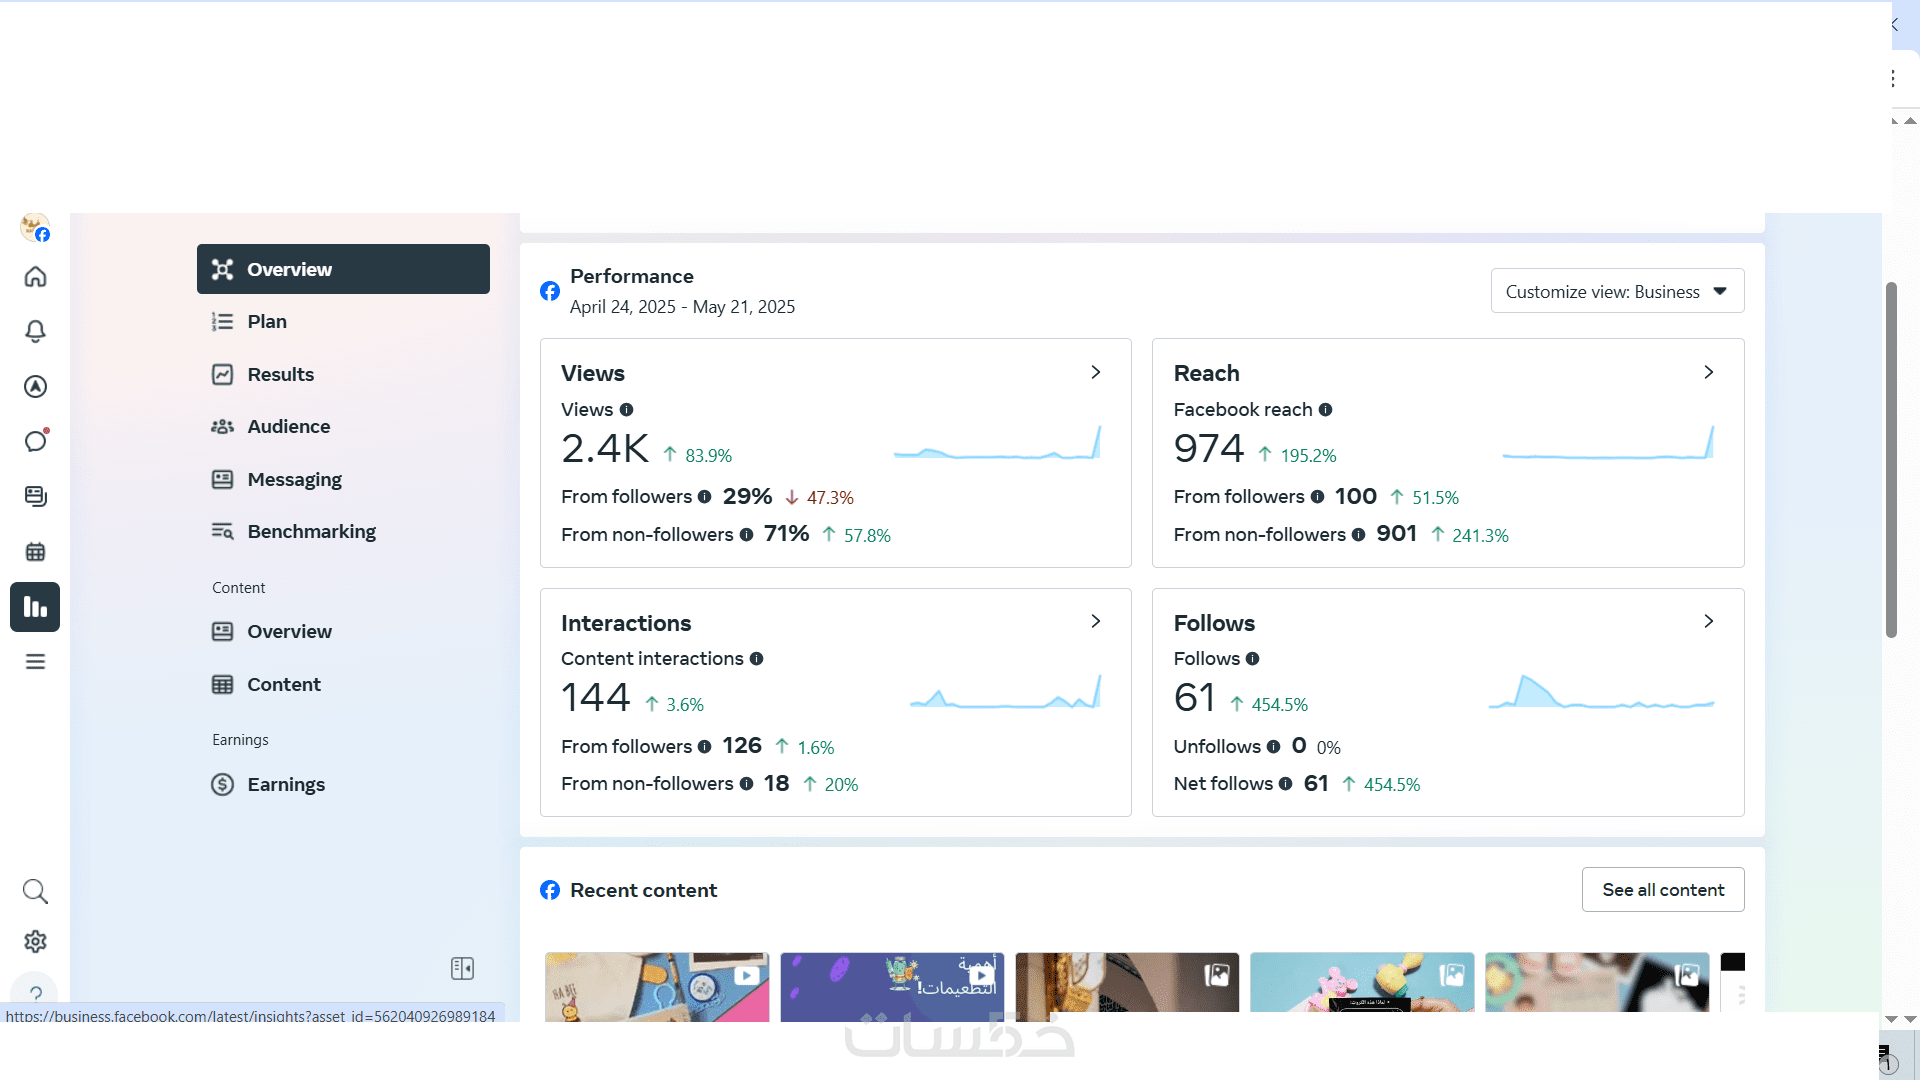Click the info icon beside Facebook reach

tap(1325, 410)
